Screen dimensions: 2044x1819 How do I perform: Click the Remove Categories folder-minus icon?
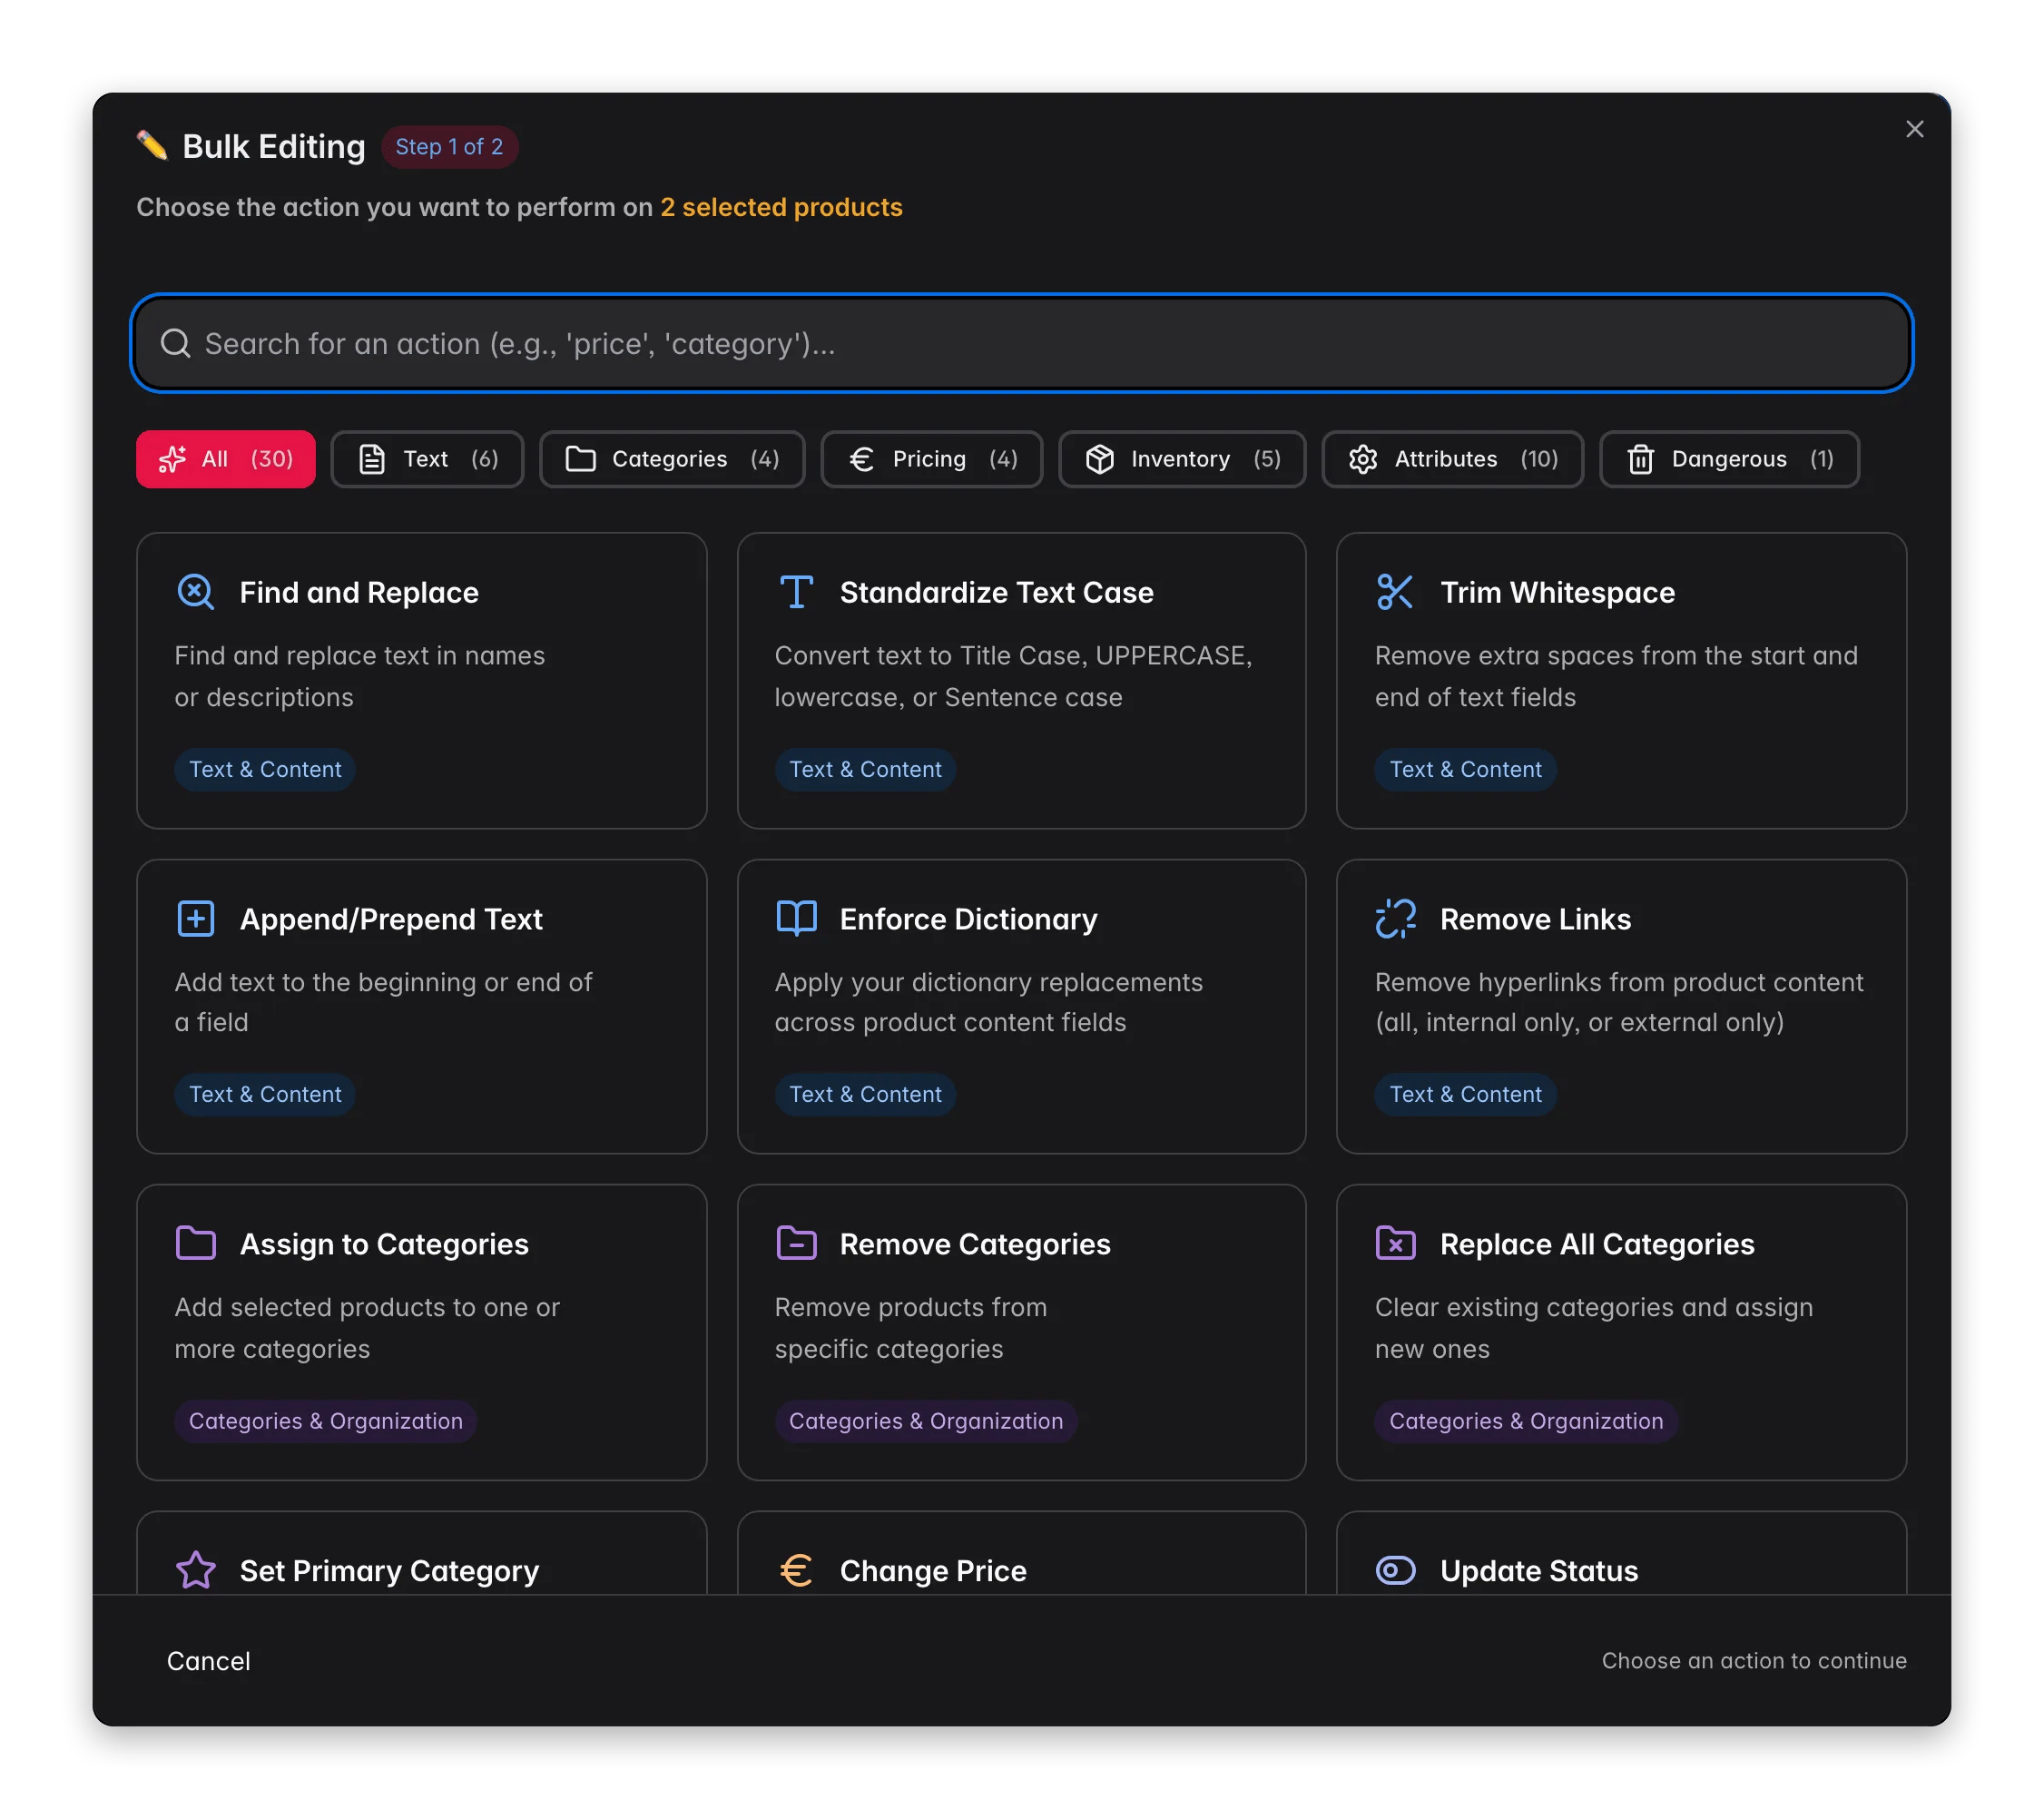796,1243
